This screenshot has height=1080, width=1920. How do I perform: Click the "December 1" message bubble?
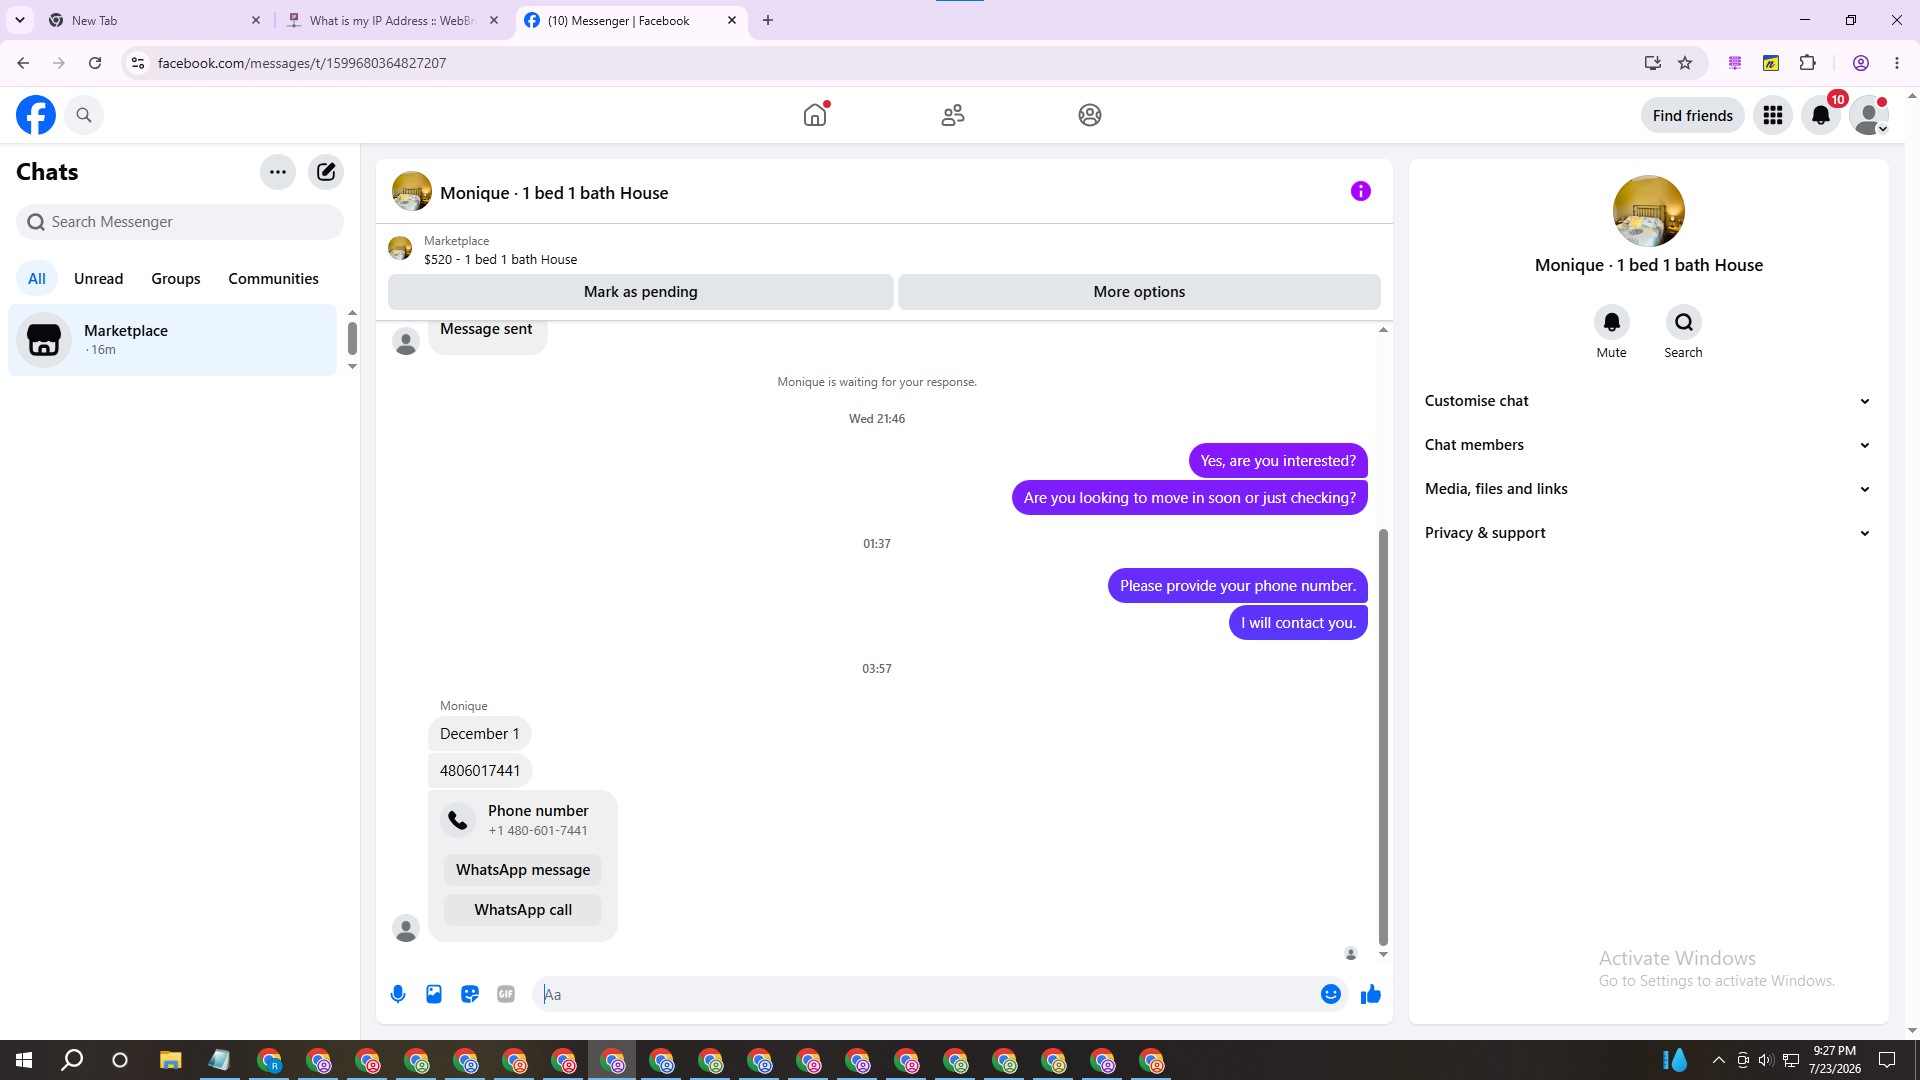click(480, 734)
